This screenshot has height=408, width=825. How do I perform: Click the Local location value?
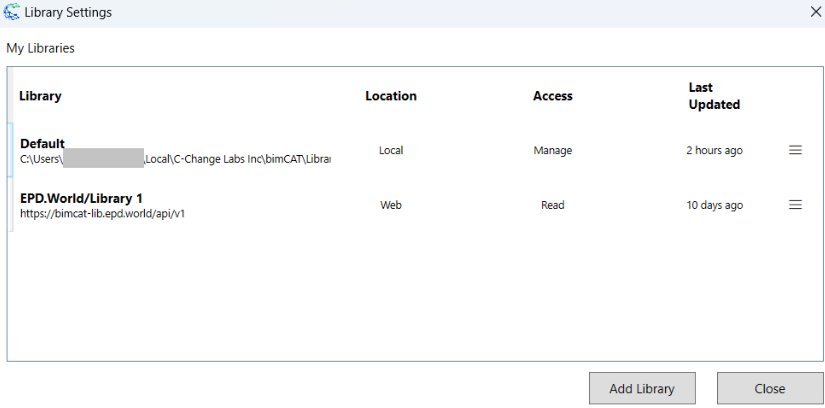pos(390,150)
